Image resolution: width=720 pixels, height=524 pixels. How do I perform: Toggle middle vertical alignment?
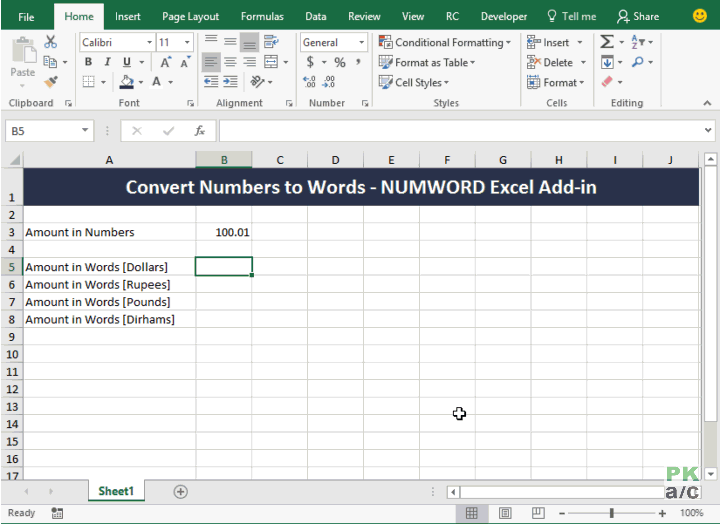(231, 42)
